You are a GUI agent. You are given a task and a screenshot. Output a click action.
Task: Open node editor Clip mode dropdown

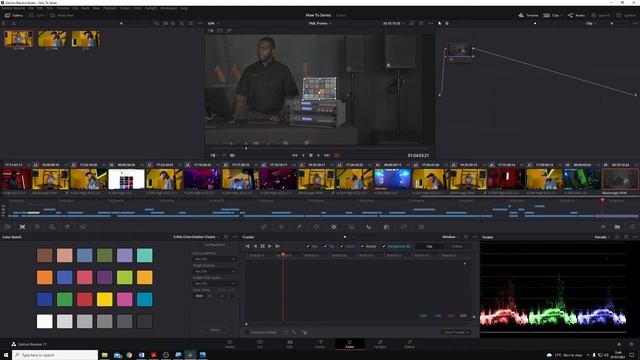point(591,23)
